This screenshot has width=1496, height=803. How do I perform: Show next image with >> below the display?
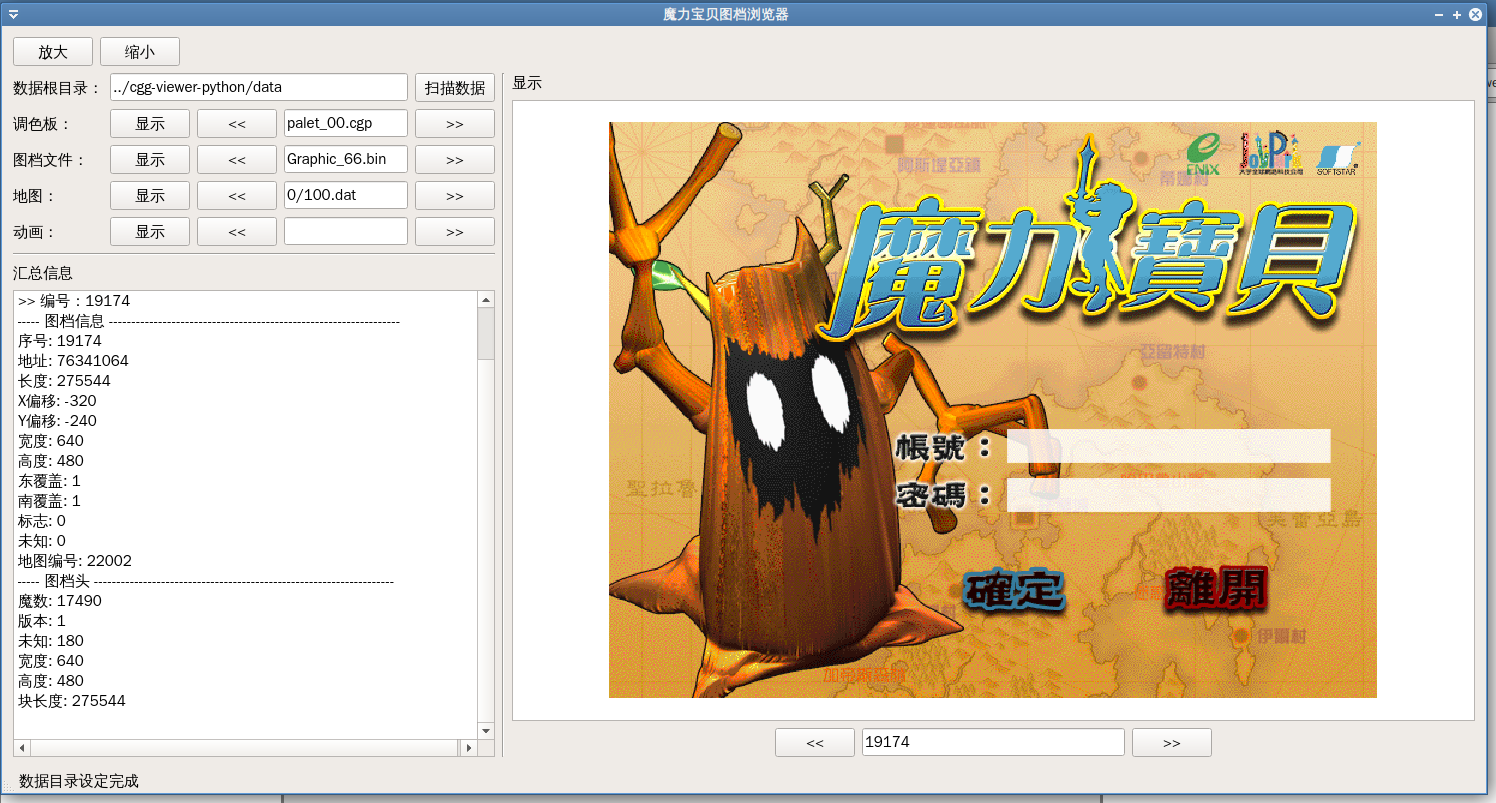tap(1172, 743)
